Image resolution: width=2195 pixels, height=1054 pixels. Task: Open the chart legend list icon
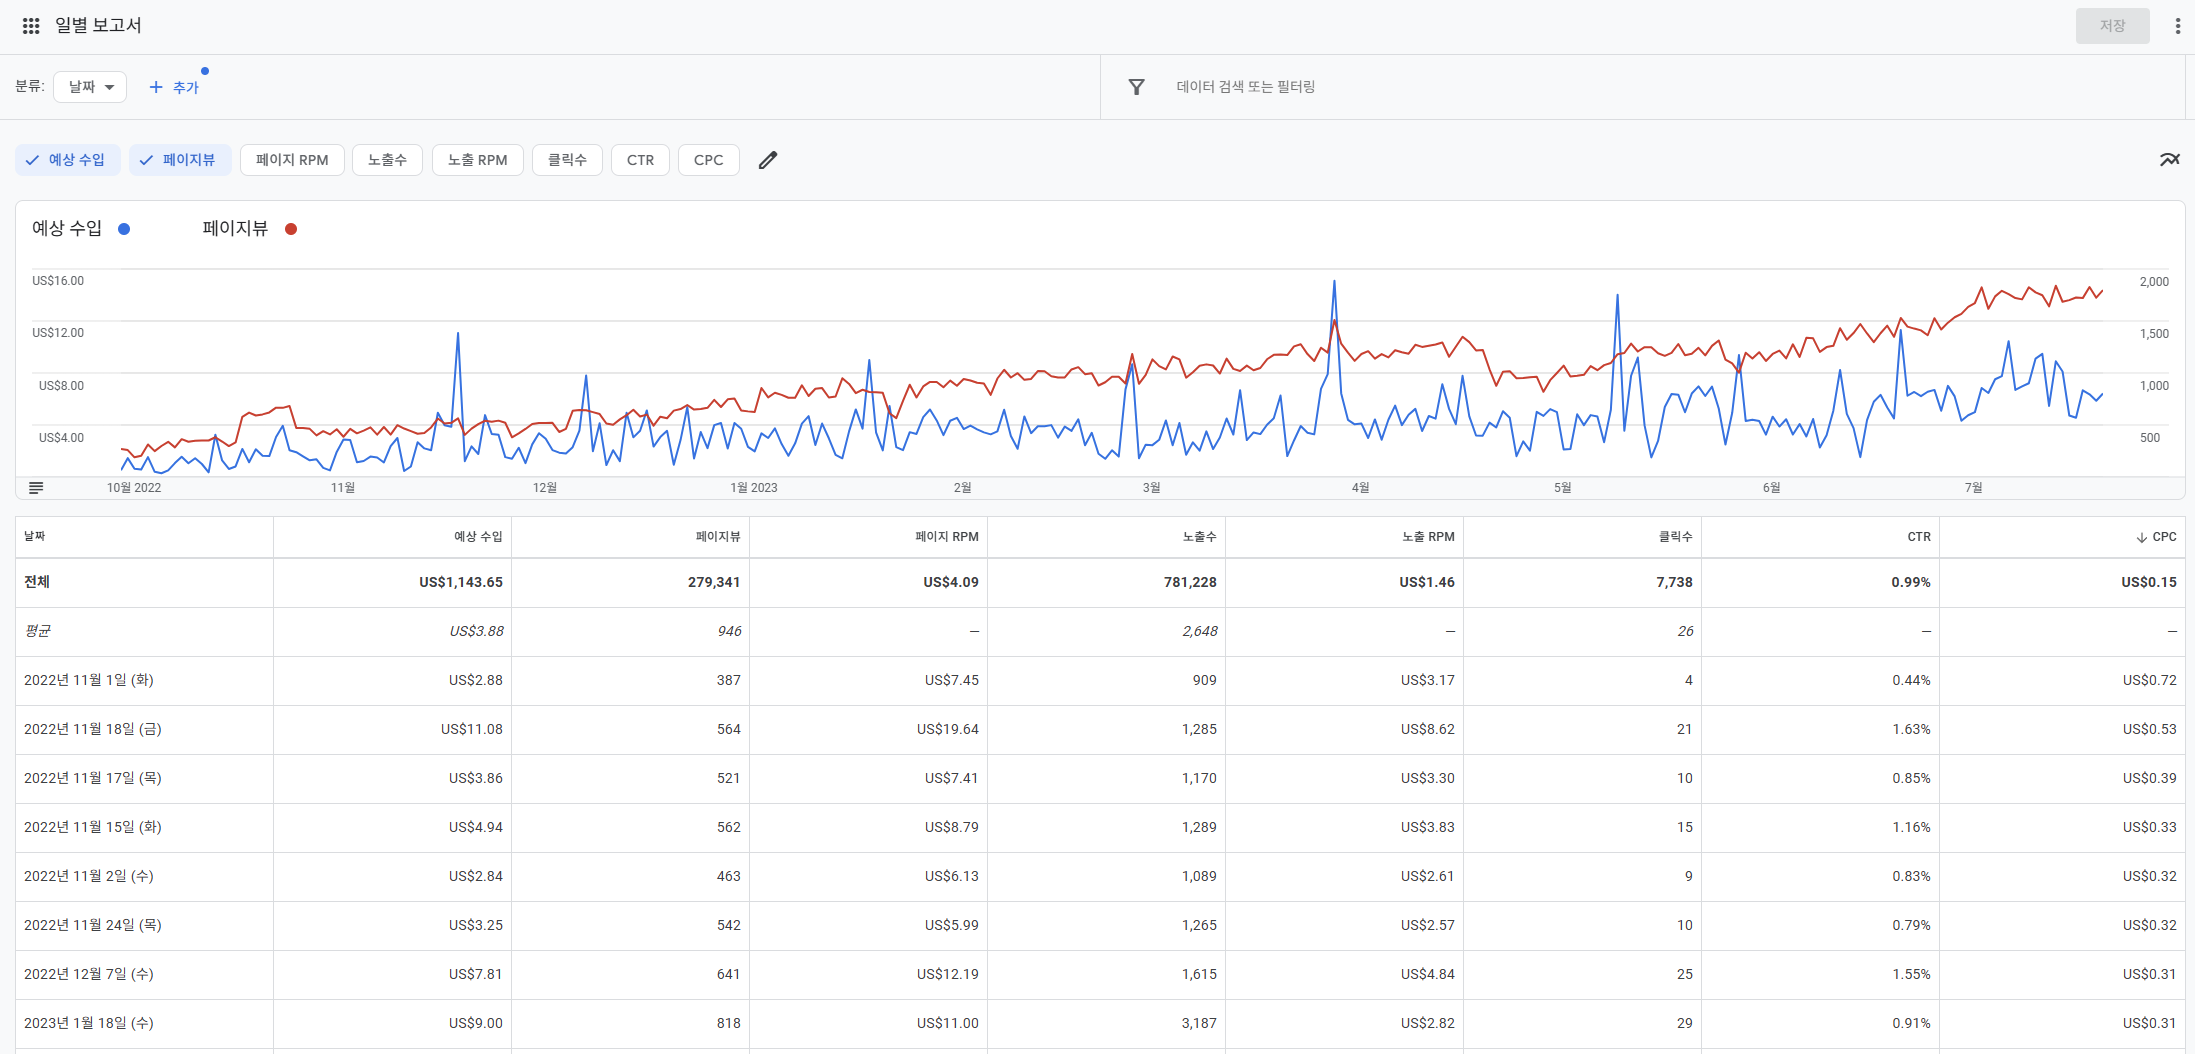[x=36, y=488]
